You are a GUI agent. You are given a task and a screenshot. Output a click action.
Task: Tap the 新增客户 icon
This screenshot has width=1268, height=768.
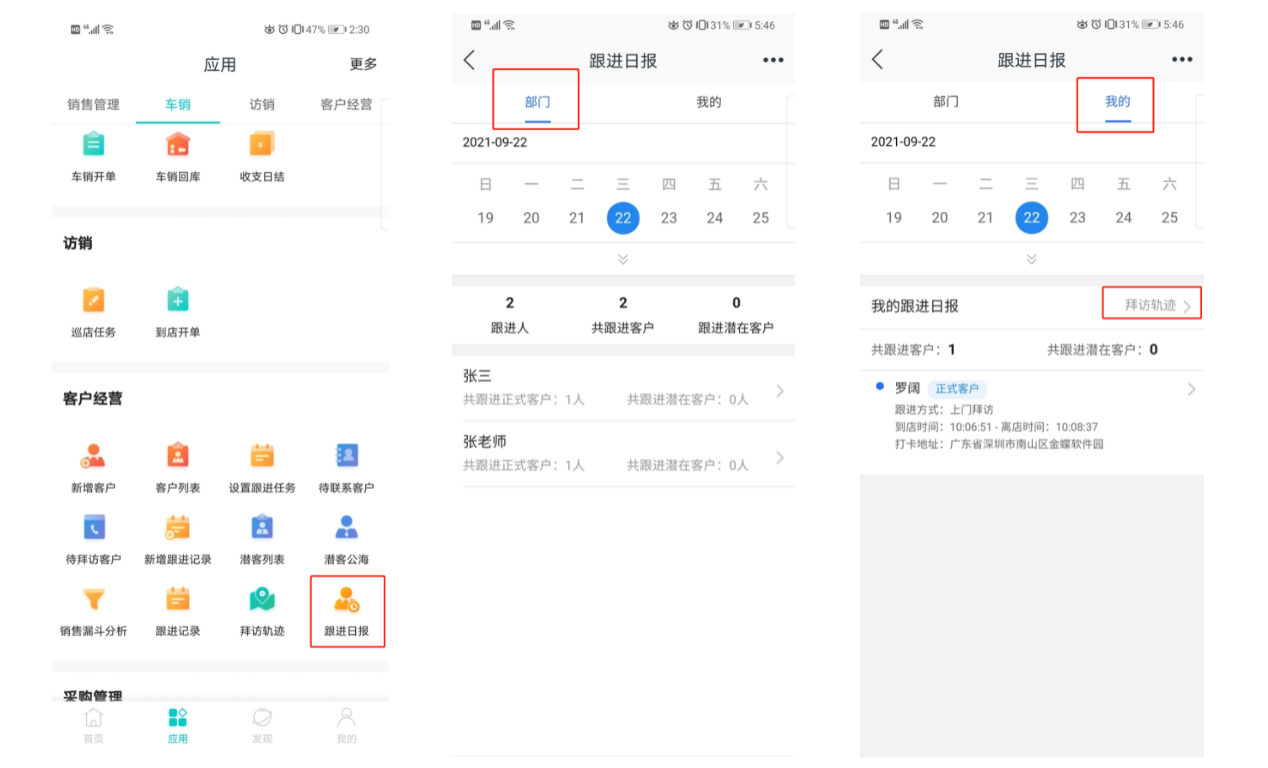point(93,456)
